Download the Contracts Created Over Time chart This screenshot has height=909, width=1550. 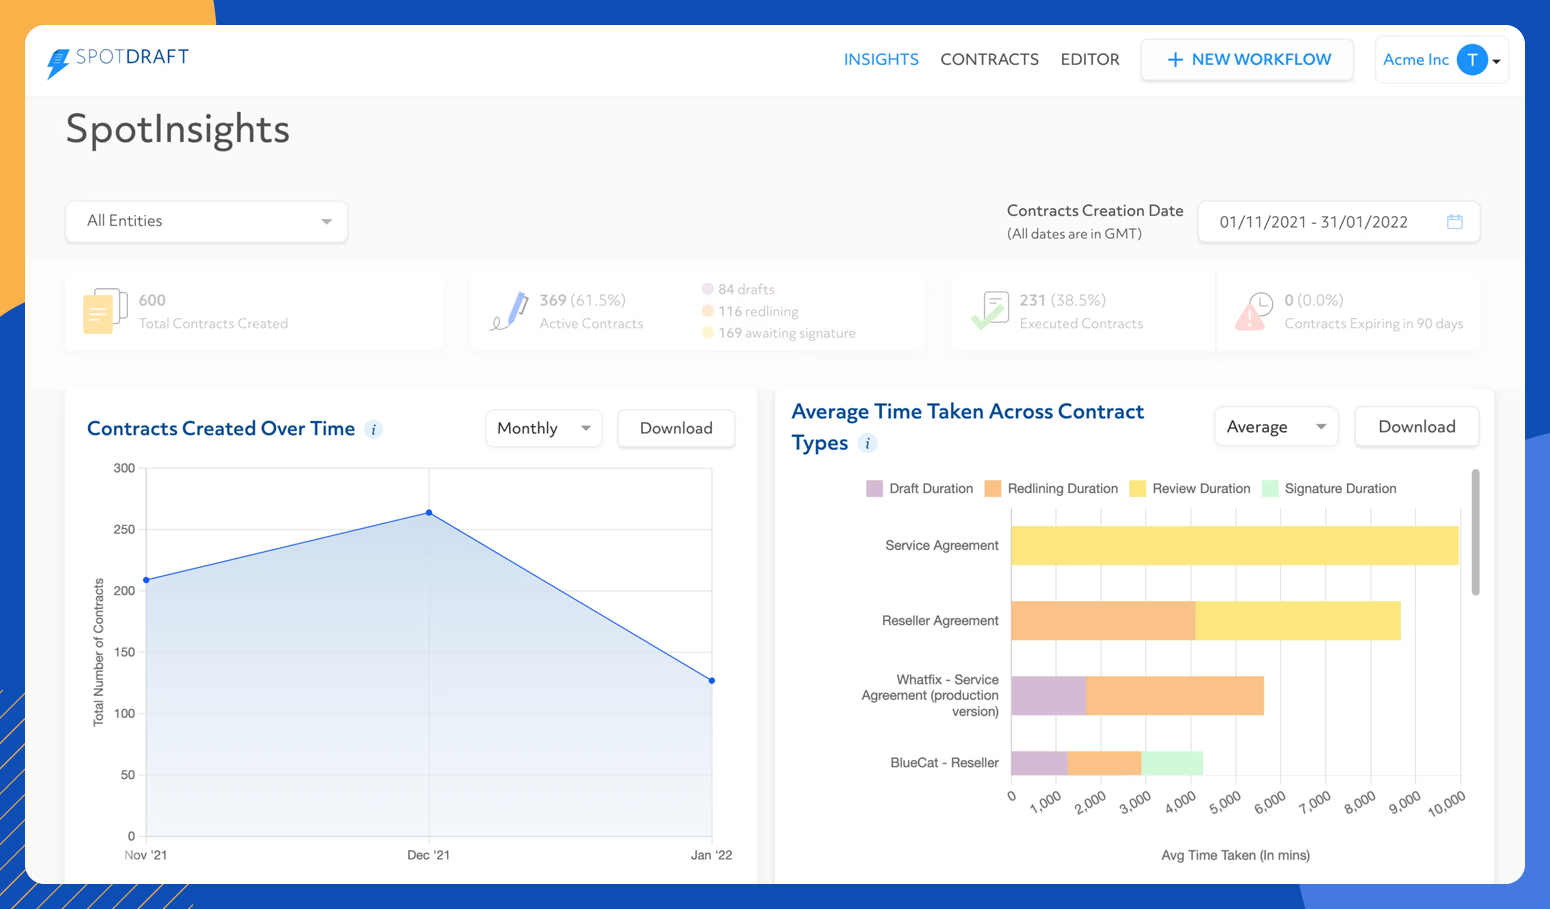point(676,428)
